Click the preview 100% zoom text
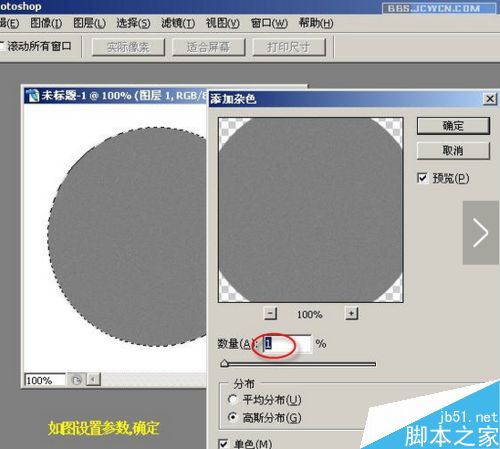This screenshot has width=500, height=449. click(310, 314)
